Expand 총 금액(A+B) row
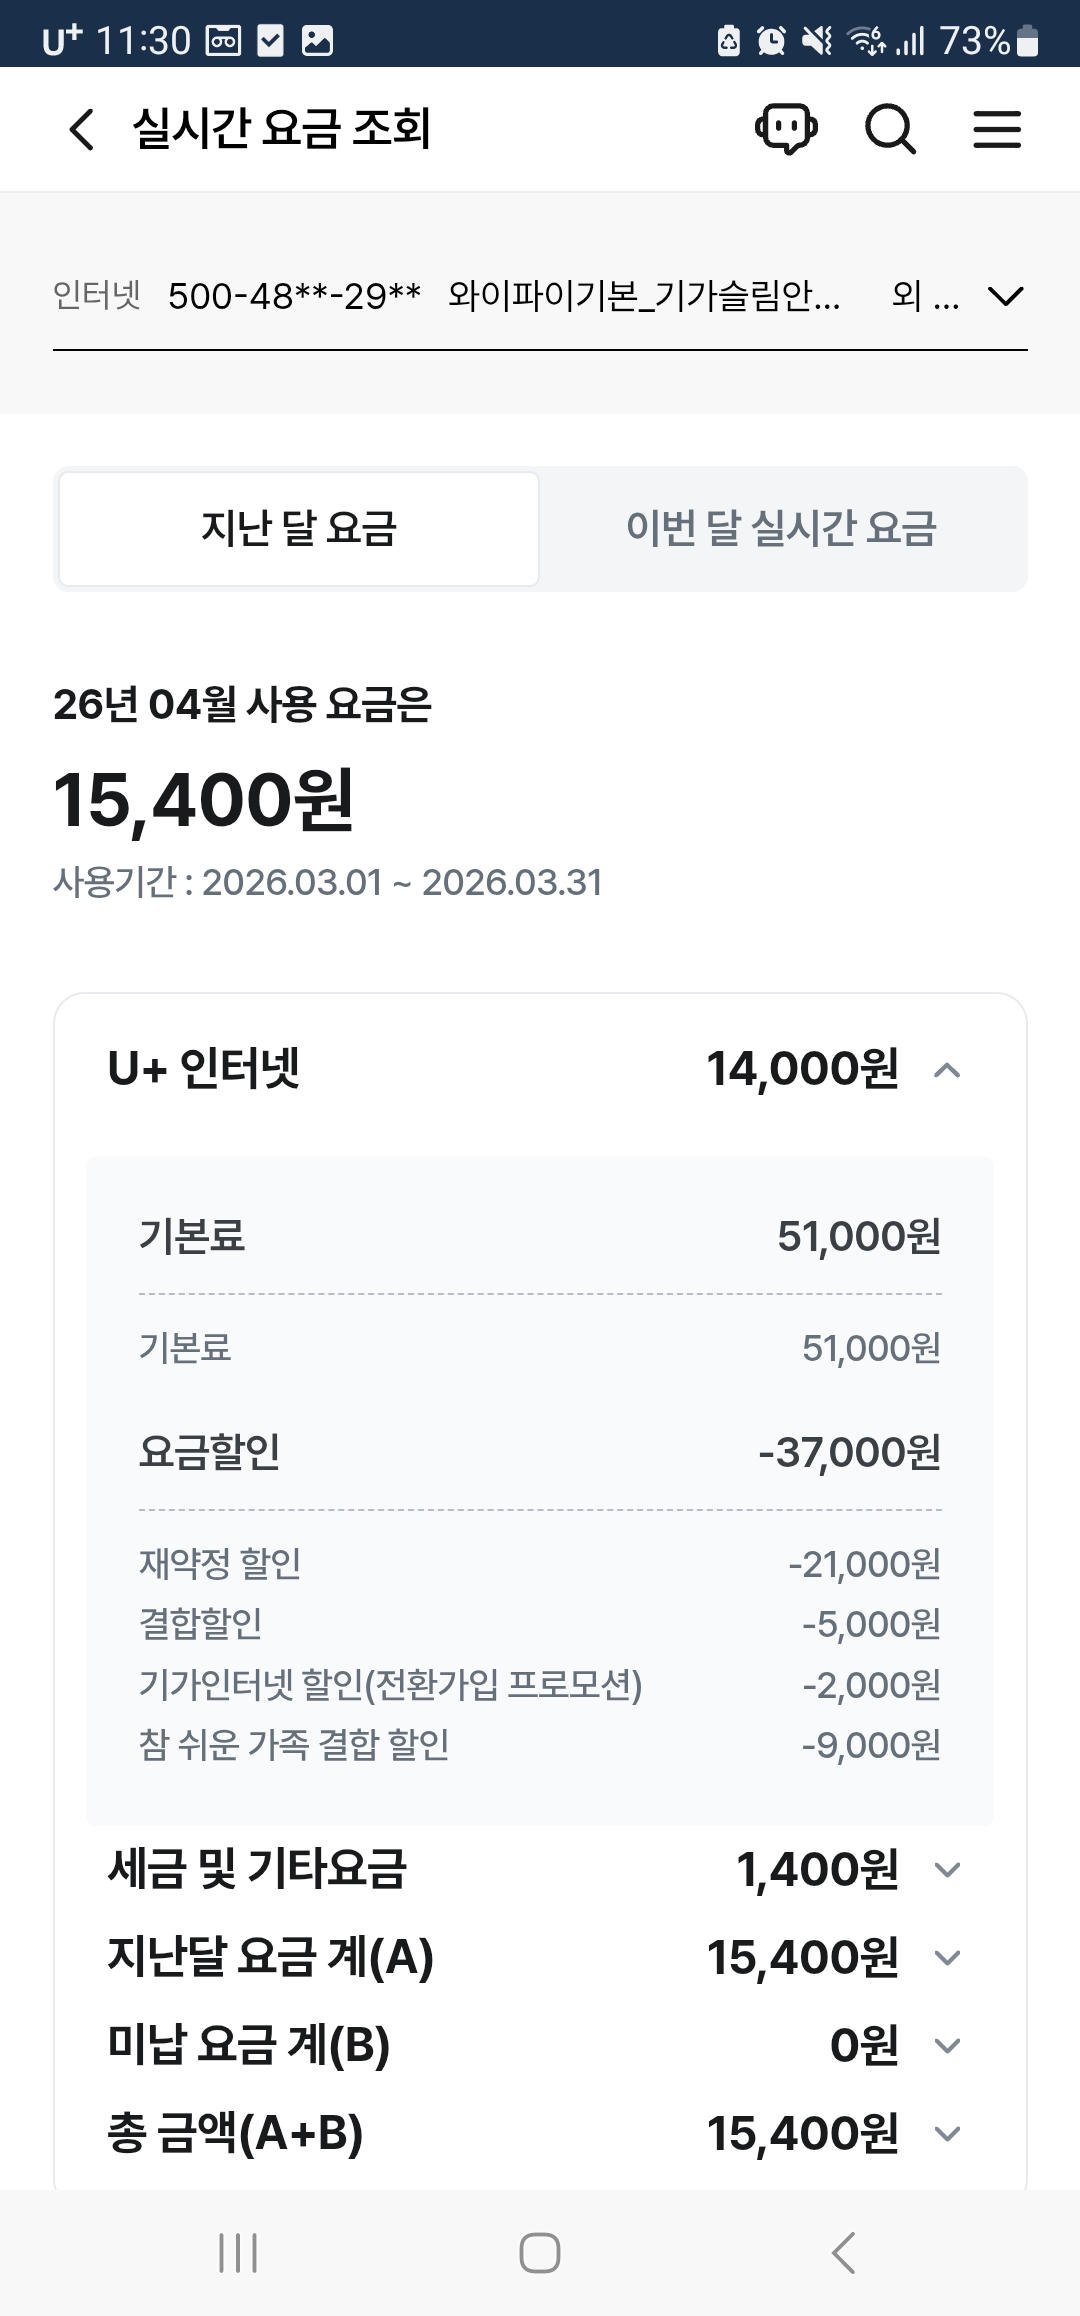 tap(946, 2134)
